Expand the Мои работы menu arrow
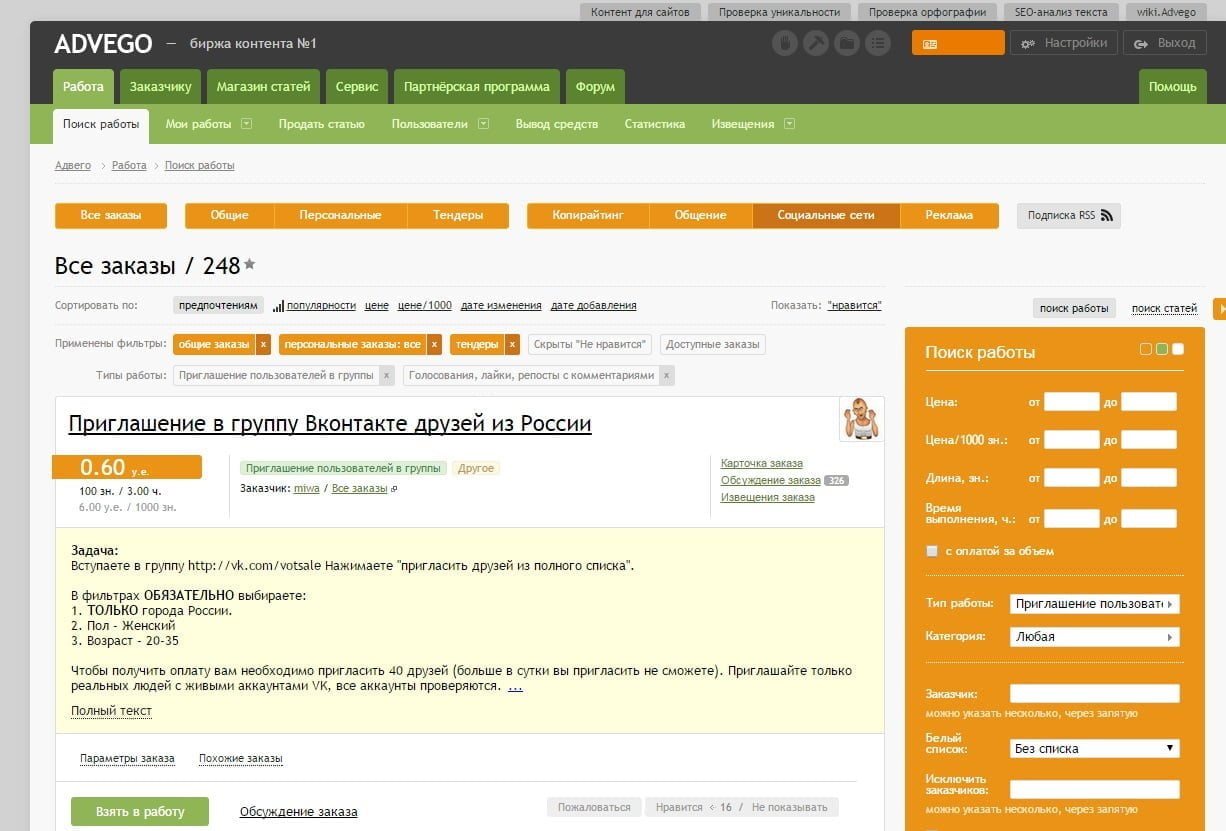This screenshot has width=1226, height=831. (x=246, y=124)
